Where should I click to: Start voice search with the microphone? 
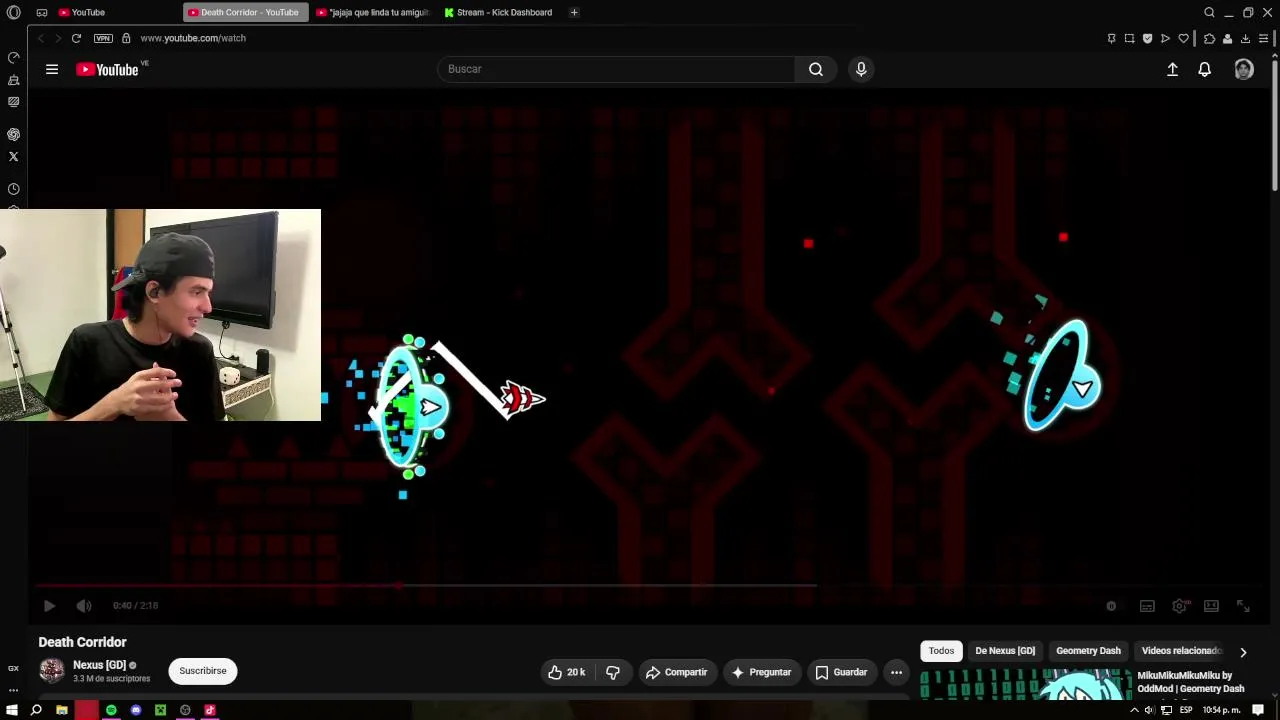click(861, 69)
